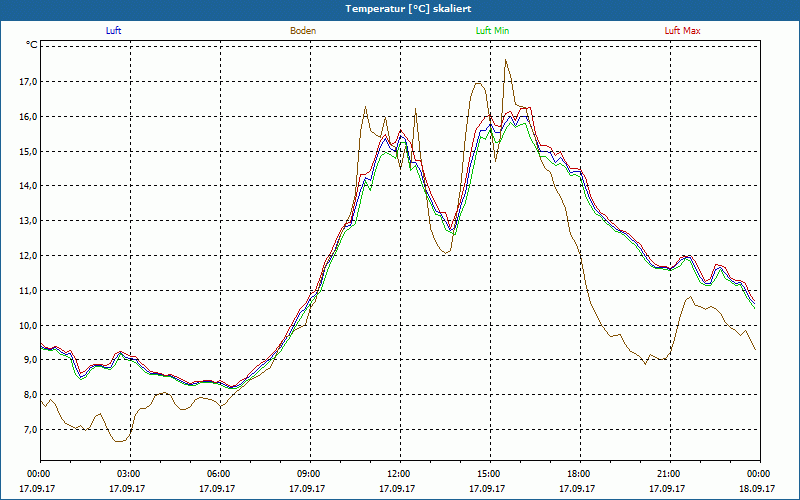Select the 8,0 y-axis value
The width and height of the screenshot is (800, 500).
pyautogui.click(x=30, y=395)
